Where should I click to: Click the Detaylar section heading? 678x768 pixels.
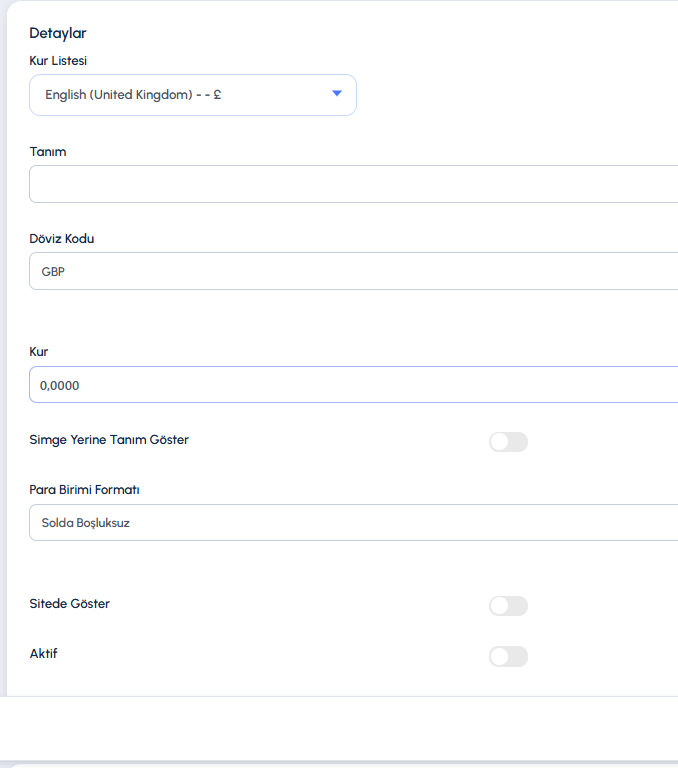click(58, 33)
